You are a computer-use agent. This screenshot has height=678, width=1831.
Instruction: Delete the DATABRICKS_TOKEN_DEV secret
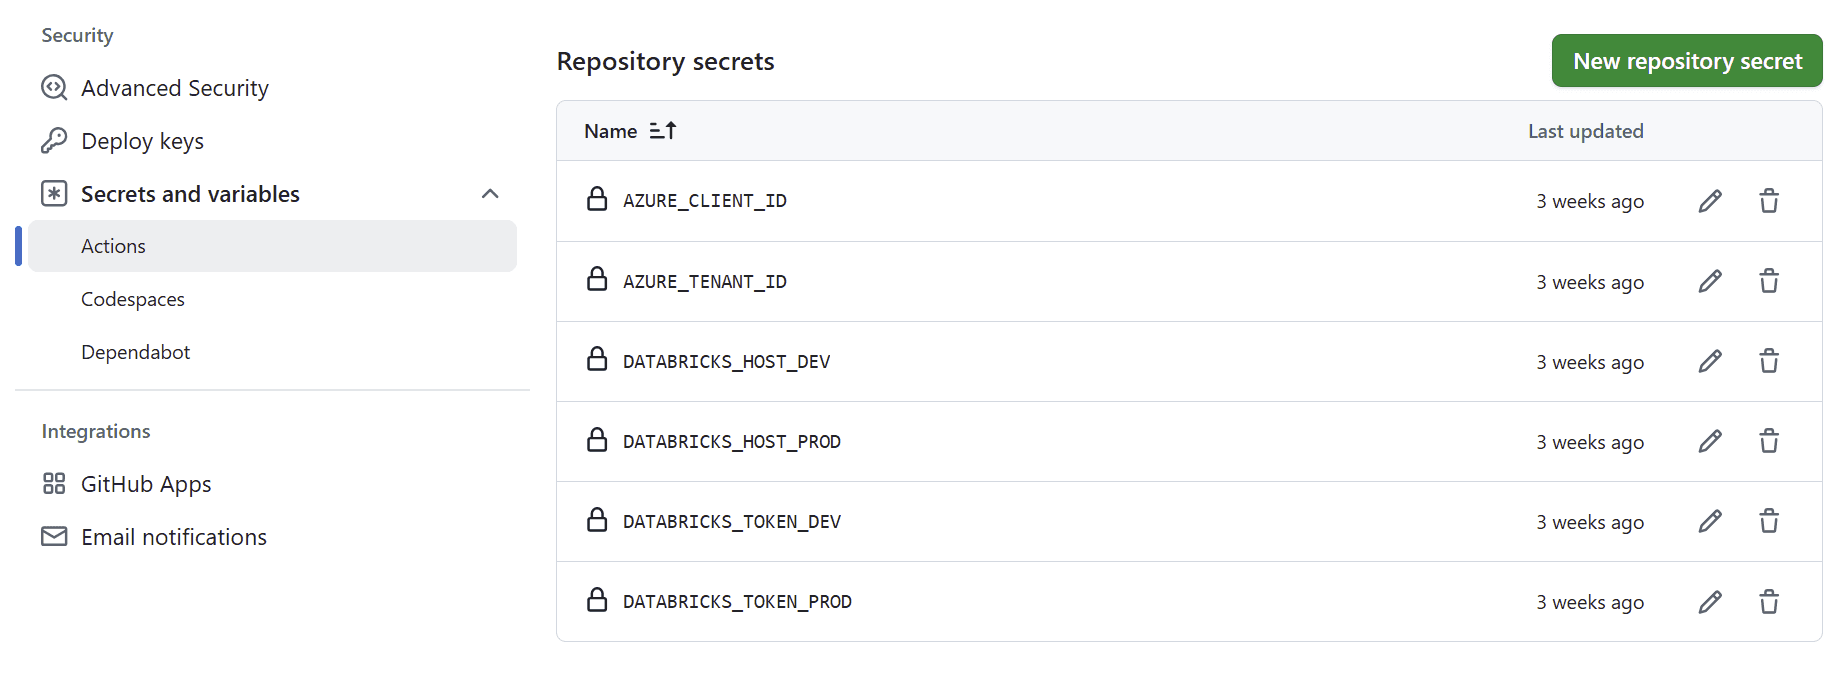[x=1769, y=521]
